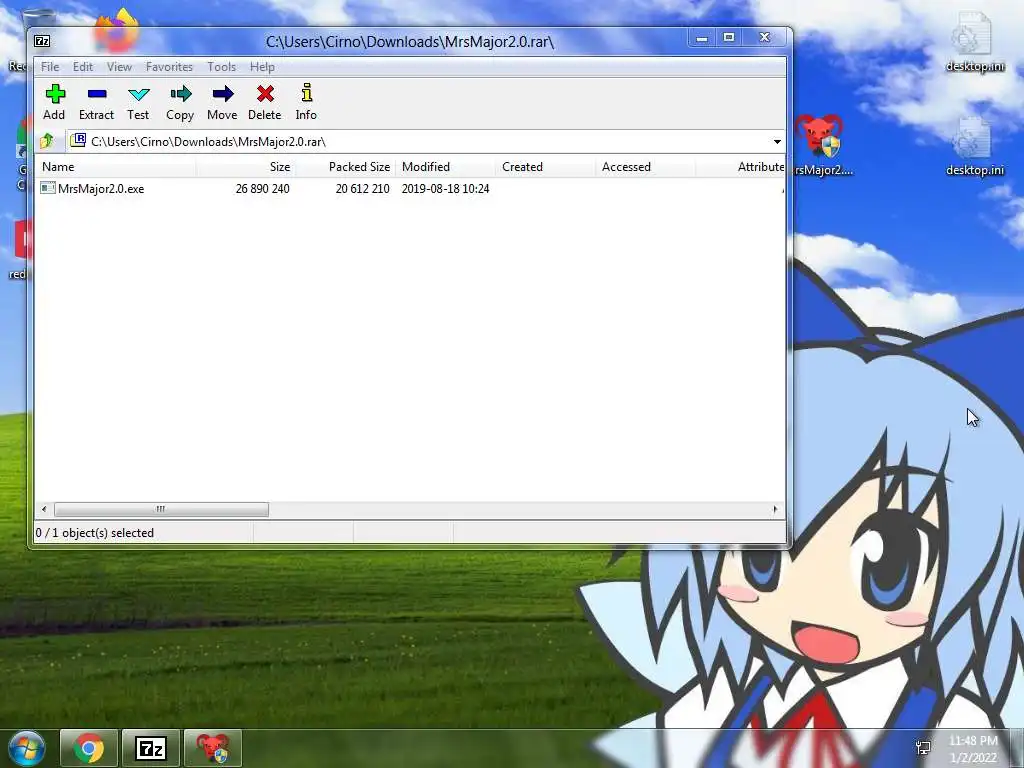Viewport: 1024px width, 768px height.
Task: Switch to 7-Zip taskbar button
Action: (151, 748)
